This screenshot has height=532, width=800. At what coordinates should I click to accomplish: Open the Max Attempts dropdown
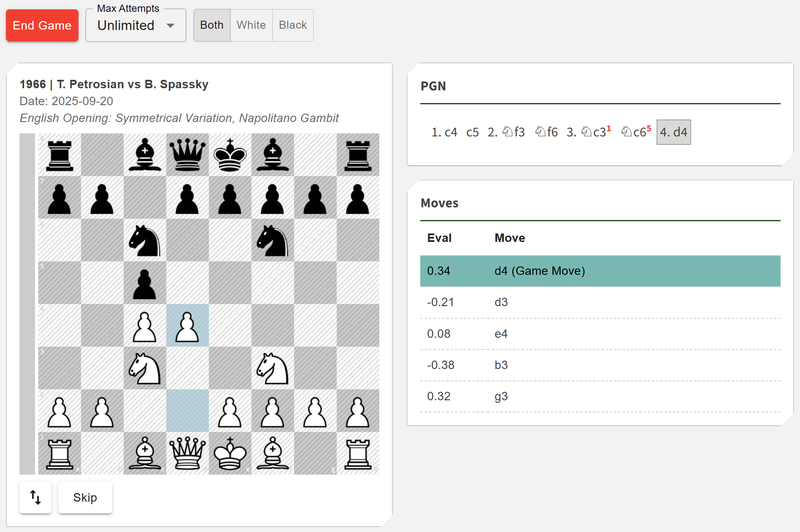pos(135,25)
